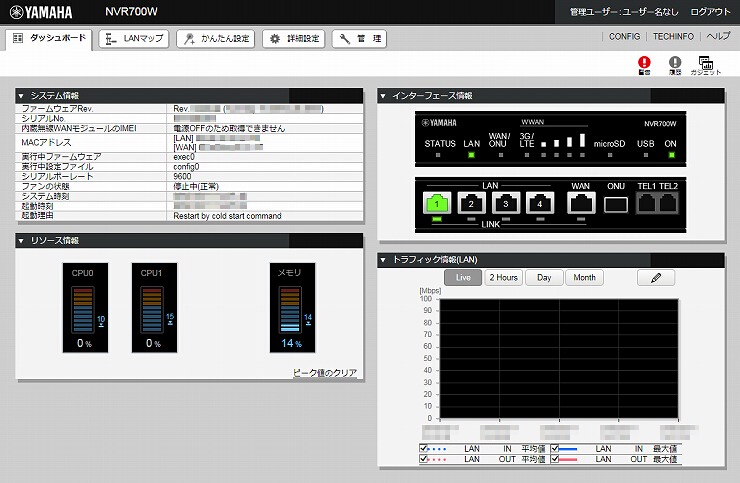Click the LAN status LED indicator
The width and height of the screenshot is (740, 483).
pyautogui.click(x=471, y=155)
